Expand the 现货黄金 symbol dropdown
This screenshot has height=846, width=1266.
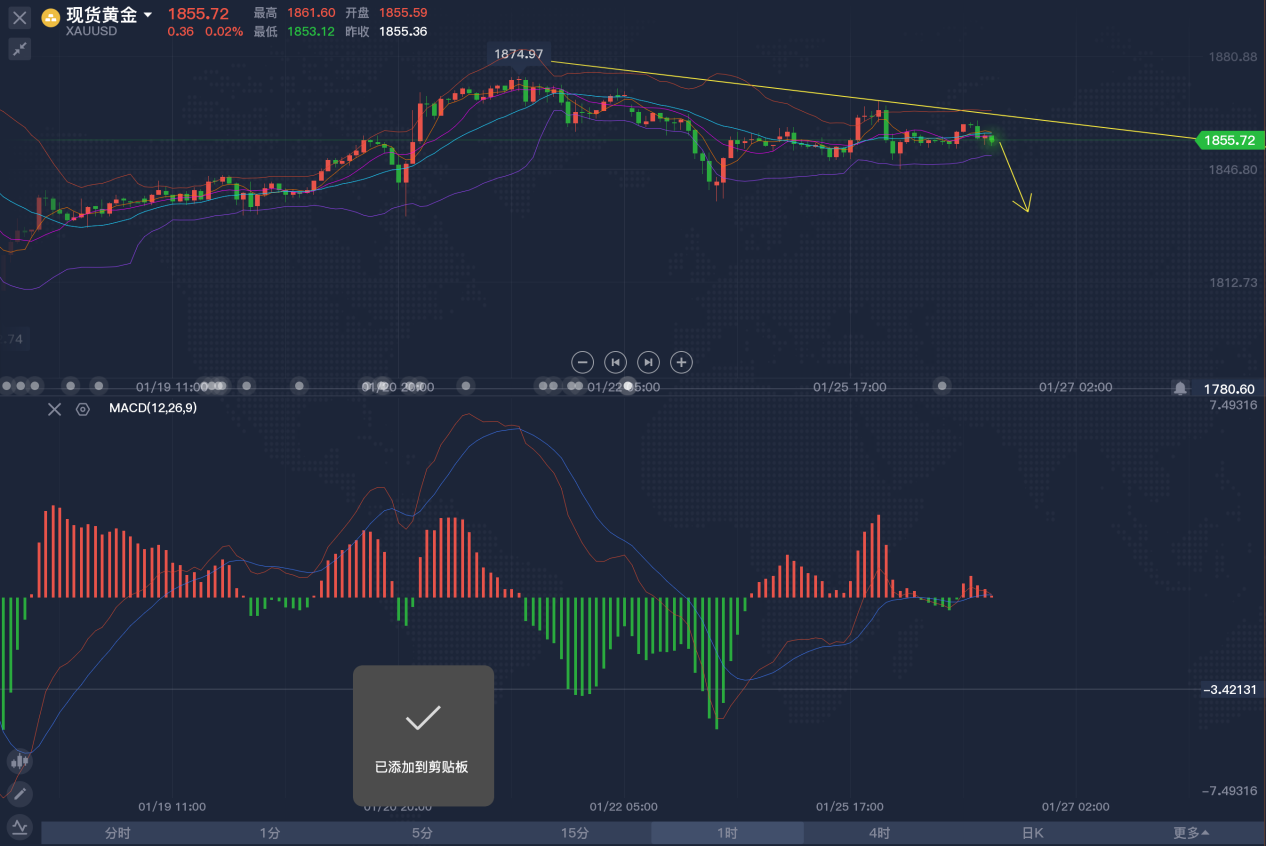[x=148, y=15]
